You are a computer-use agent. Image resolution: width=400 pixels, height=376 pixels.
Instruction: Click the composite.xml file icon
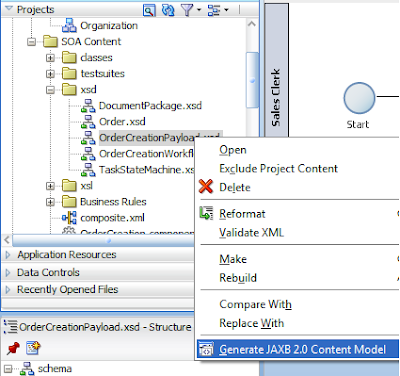69,218
